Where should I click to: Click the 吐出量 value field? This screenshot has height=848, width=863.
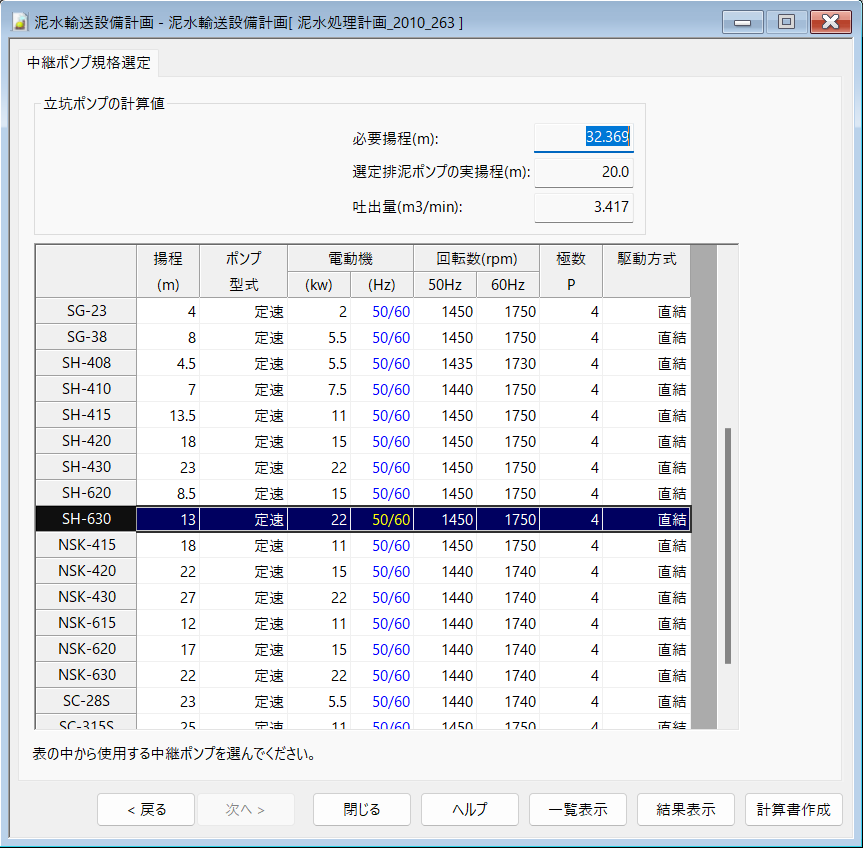pyautogui.click(x=583, y=207)
